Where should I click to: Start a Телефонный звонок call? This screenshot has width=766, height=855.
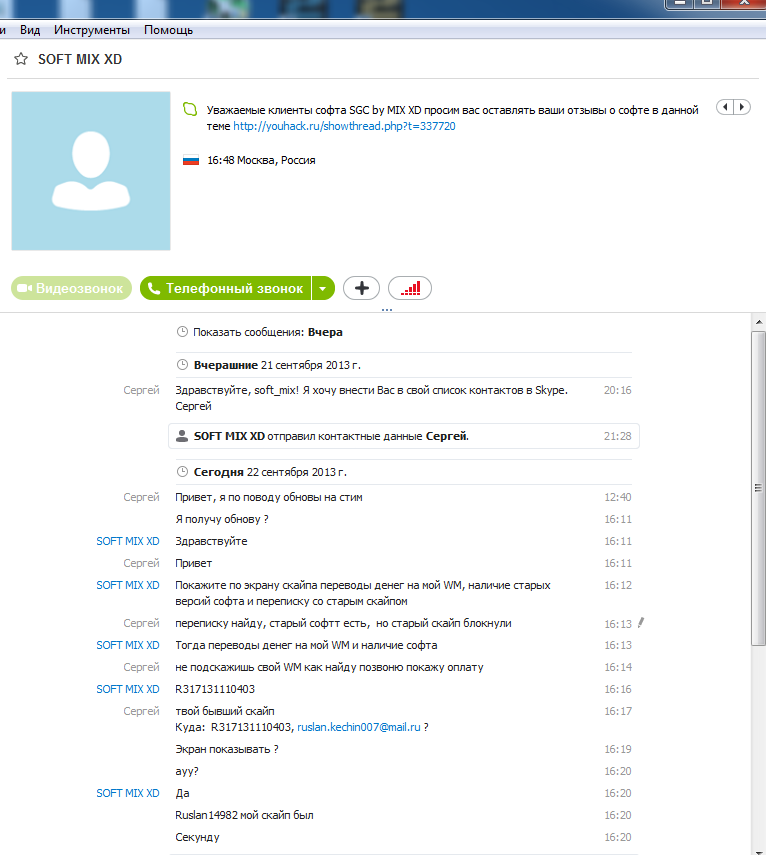226,288
